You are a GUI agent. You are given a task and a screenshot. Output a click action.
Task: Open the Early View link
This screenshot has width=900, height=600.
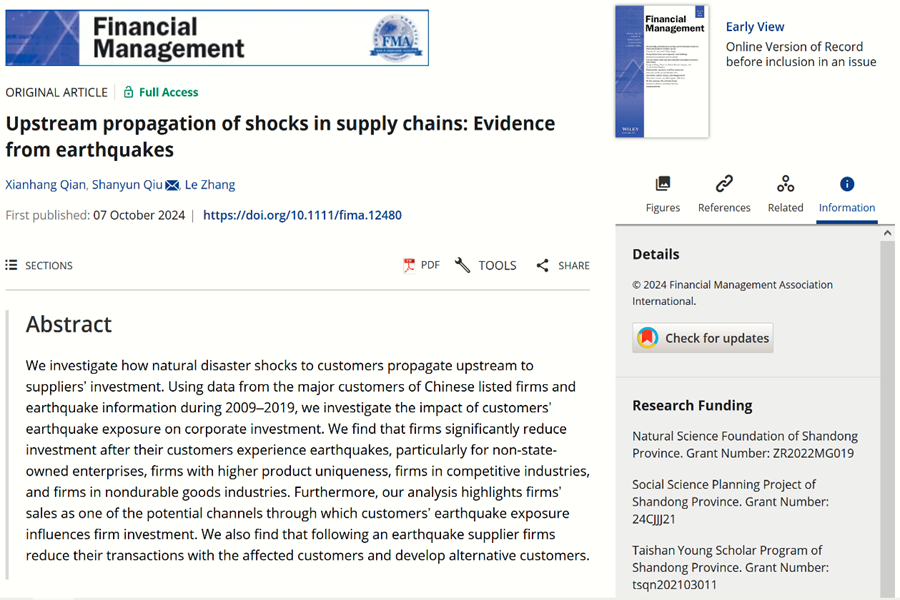point(755,27)
